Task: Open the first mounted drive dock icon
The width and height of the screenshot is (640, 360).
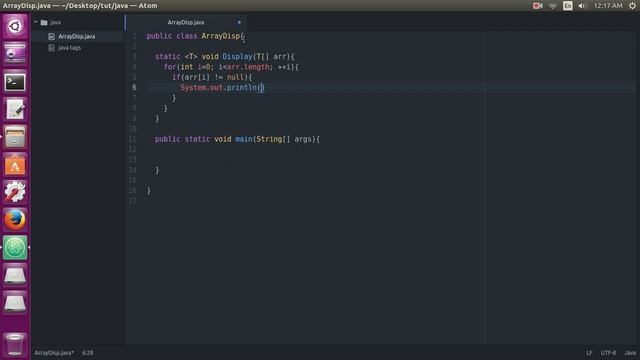Action: pos(15,276)
